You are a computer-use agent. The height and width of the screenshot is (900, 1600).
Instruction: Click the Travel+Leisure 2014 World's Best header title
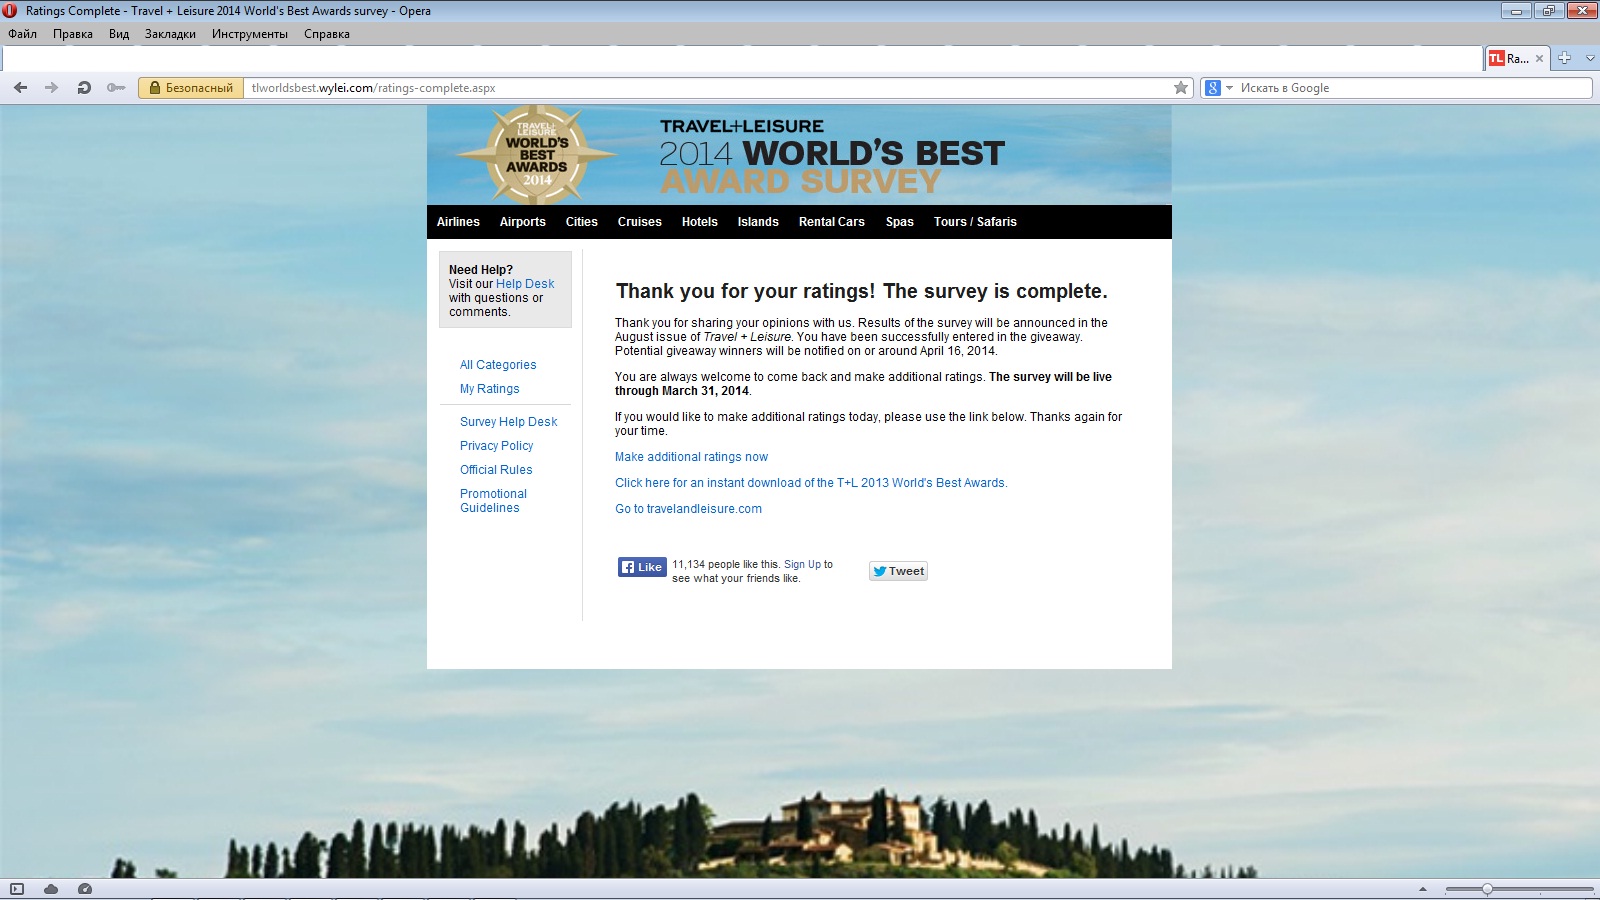pos(832,155)
